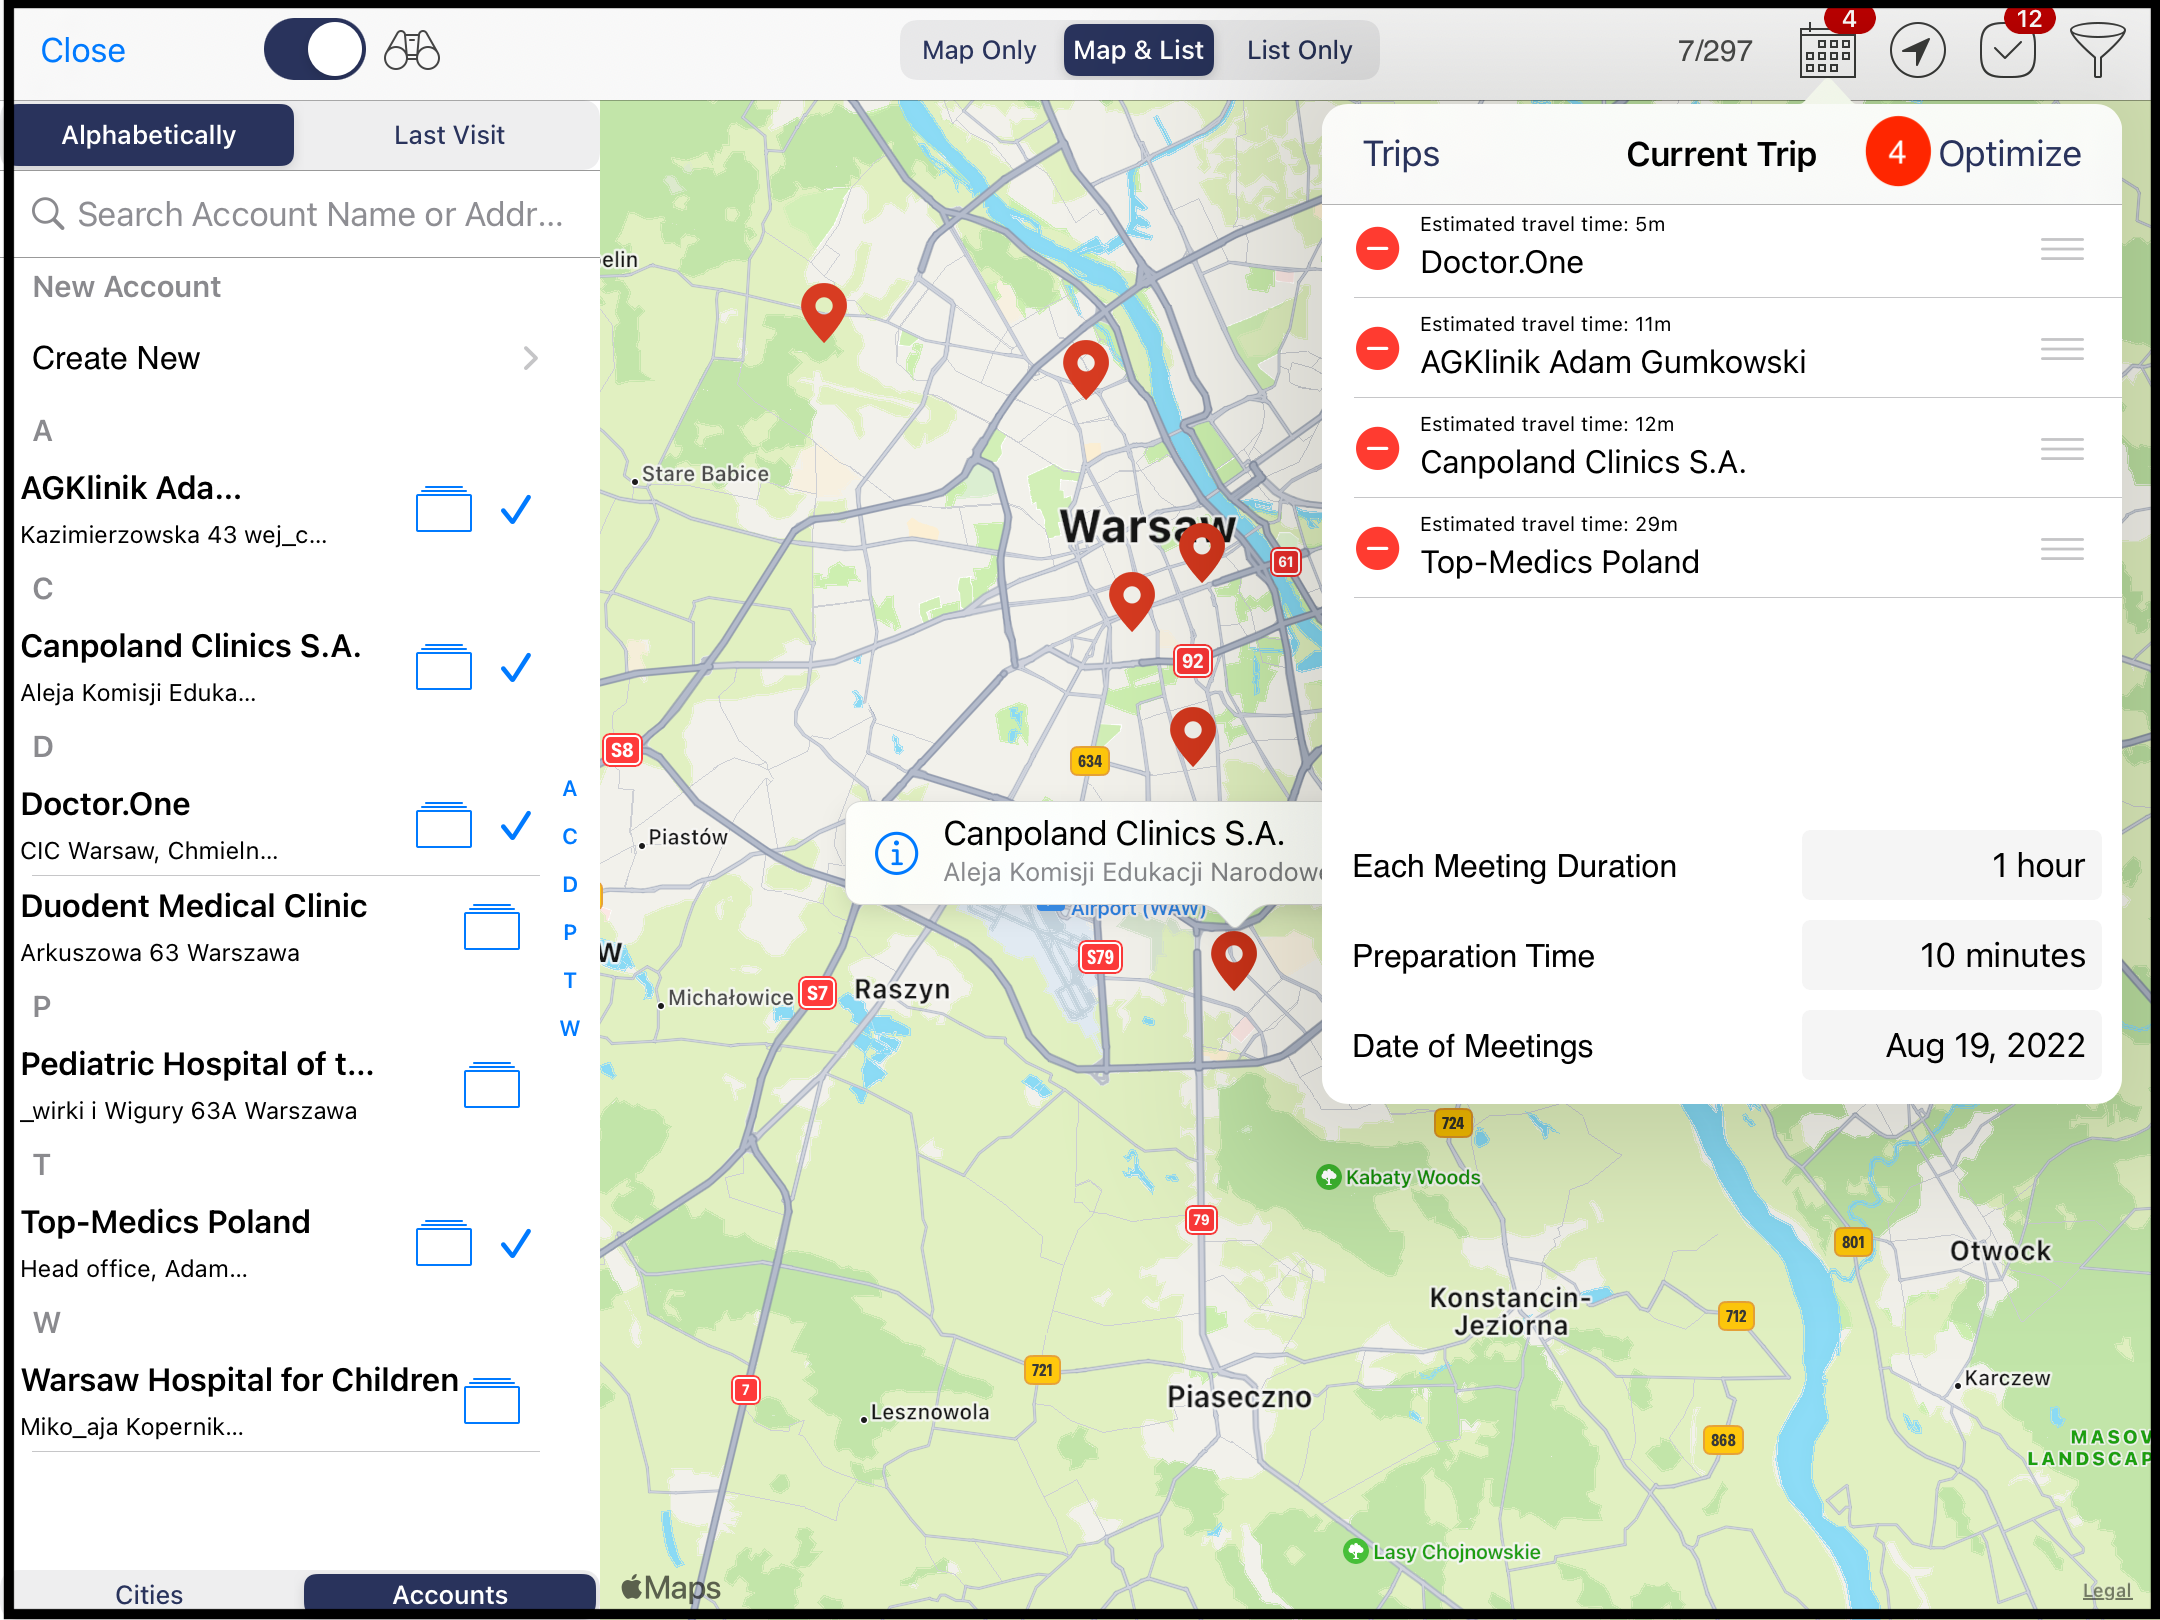Click the info icon for Canpoland Clinics

896,853
